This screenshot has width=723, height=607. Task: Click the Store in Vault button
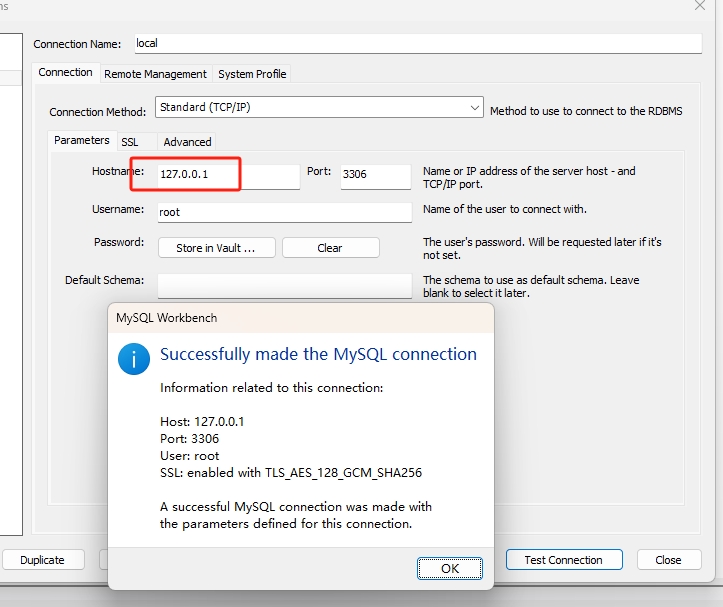tap(216, 248)
